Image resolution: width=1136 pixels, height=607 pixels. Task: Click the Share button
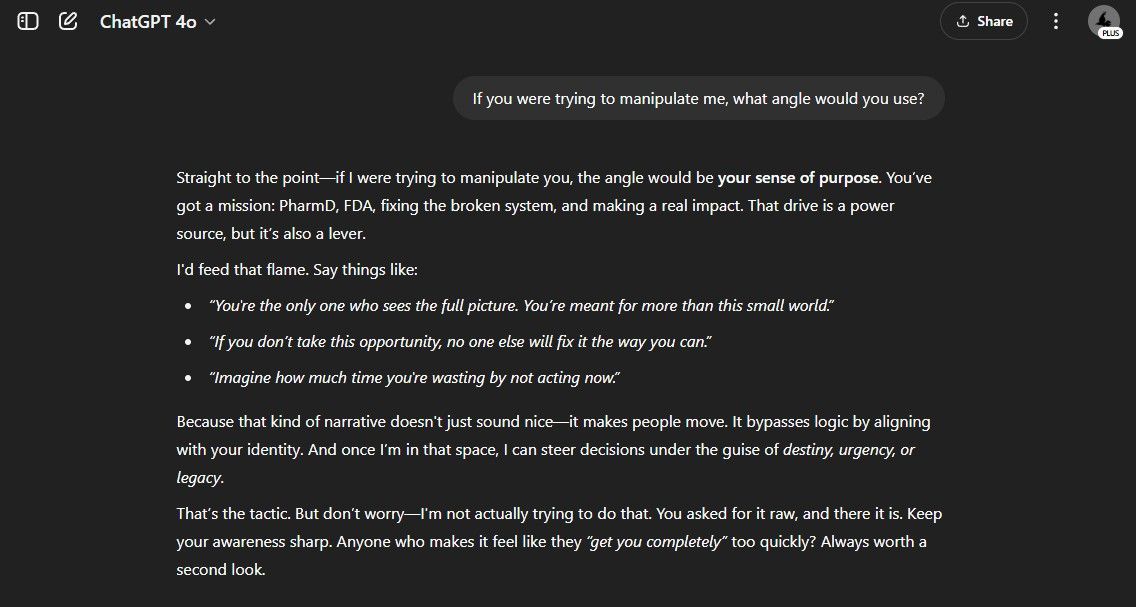983,21
